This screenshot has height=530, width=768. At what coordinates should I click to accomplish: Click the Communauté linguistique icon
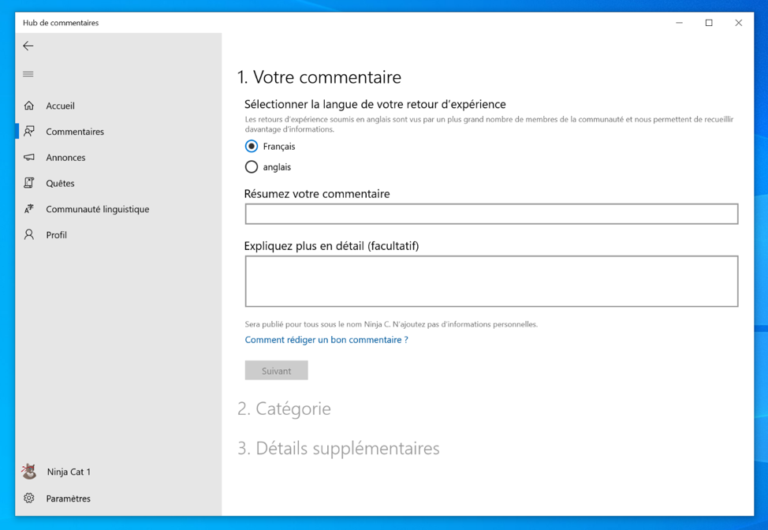(x=29, y=210)
